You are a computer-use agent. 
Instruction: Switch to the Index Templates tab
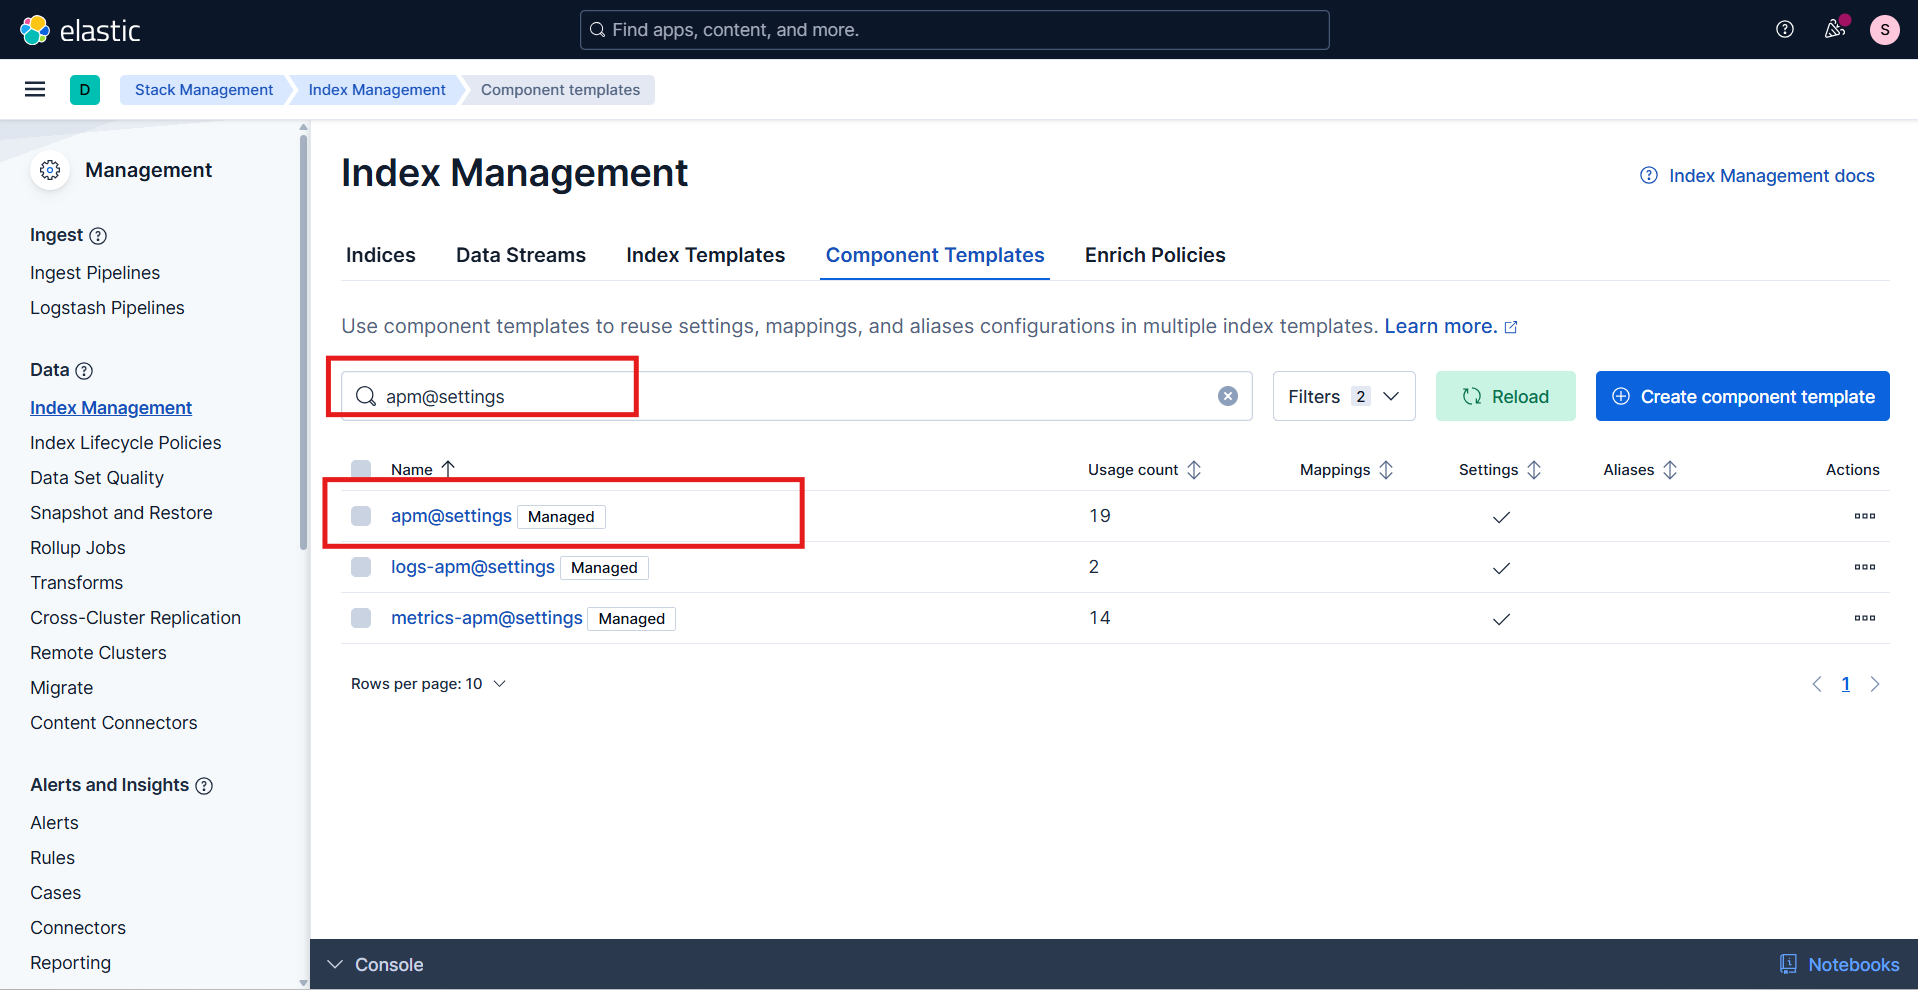[x=705, y=255]
